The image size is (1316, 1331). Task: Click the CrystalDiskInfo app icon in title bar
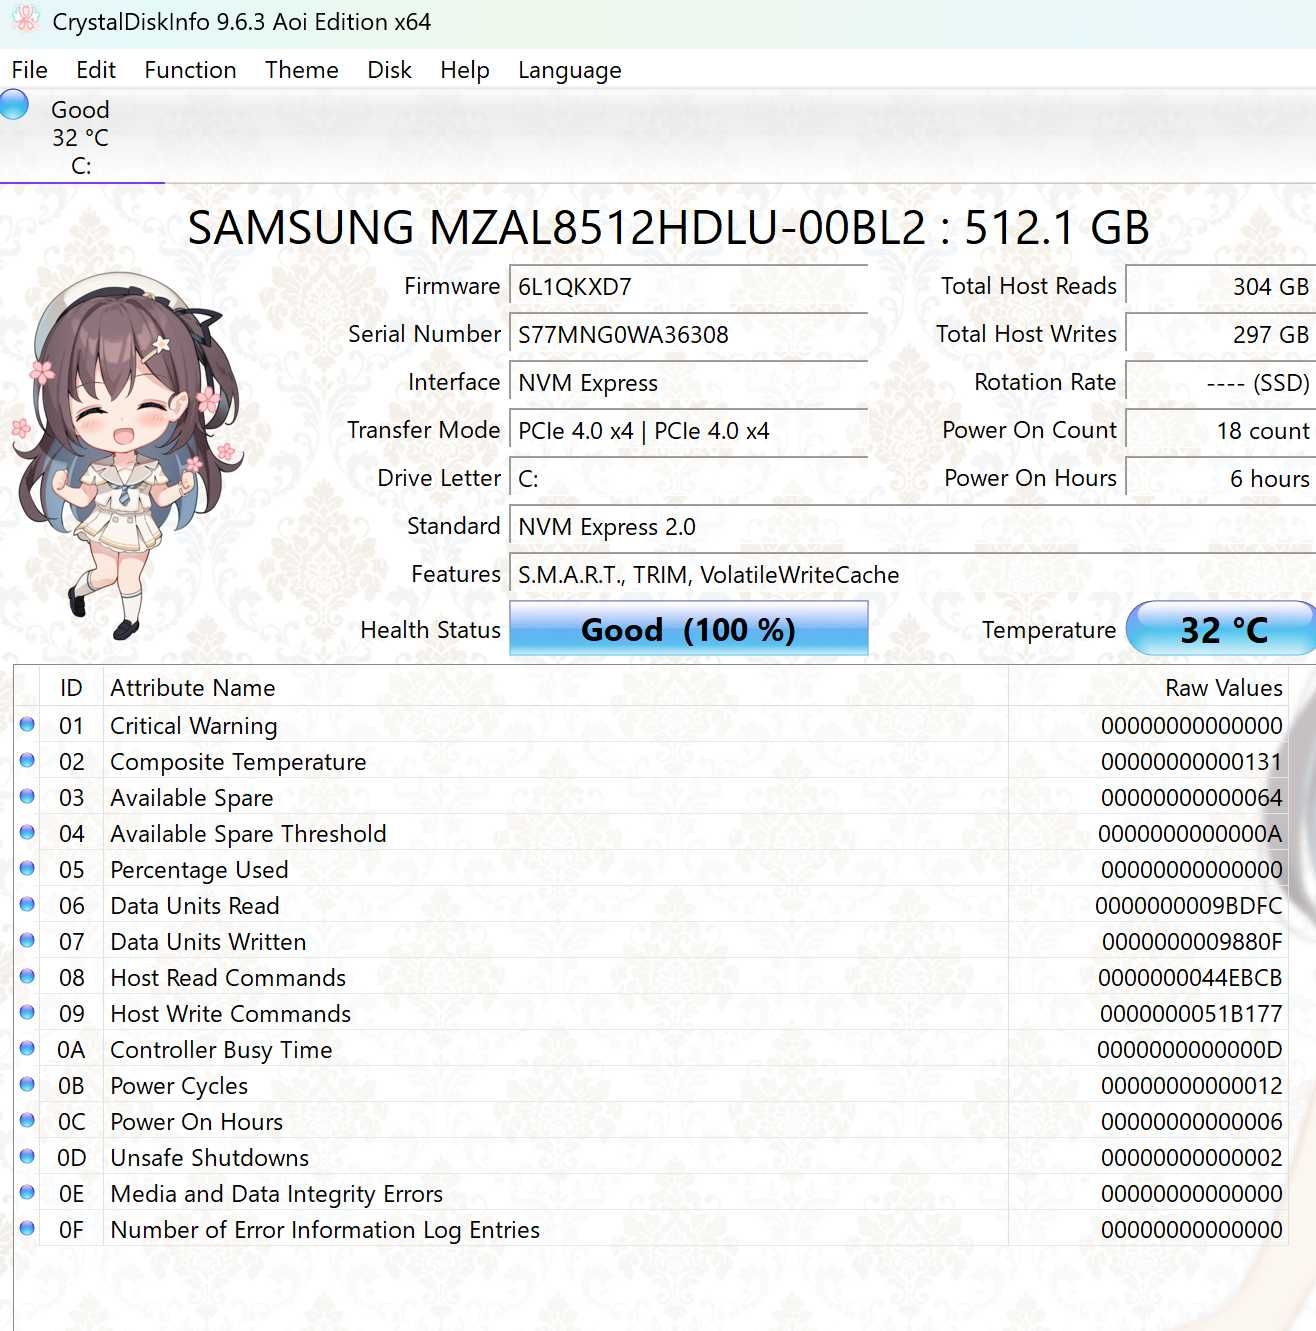click(x=25, y=21)
